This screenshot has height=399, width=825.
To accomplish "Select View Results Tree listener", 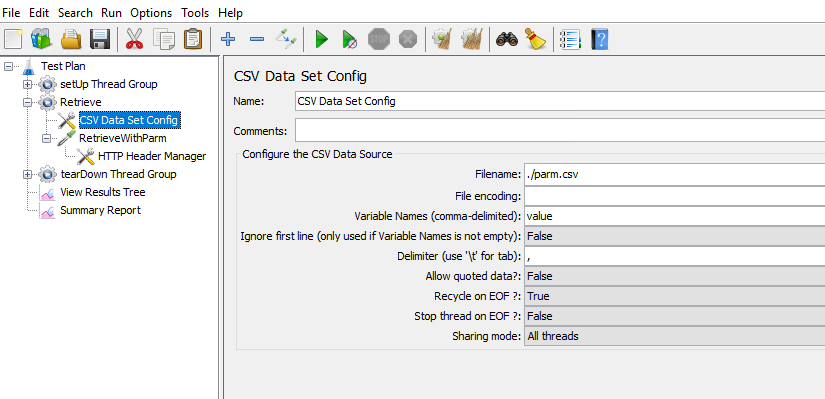I will 103,192.
